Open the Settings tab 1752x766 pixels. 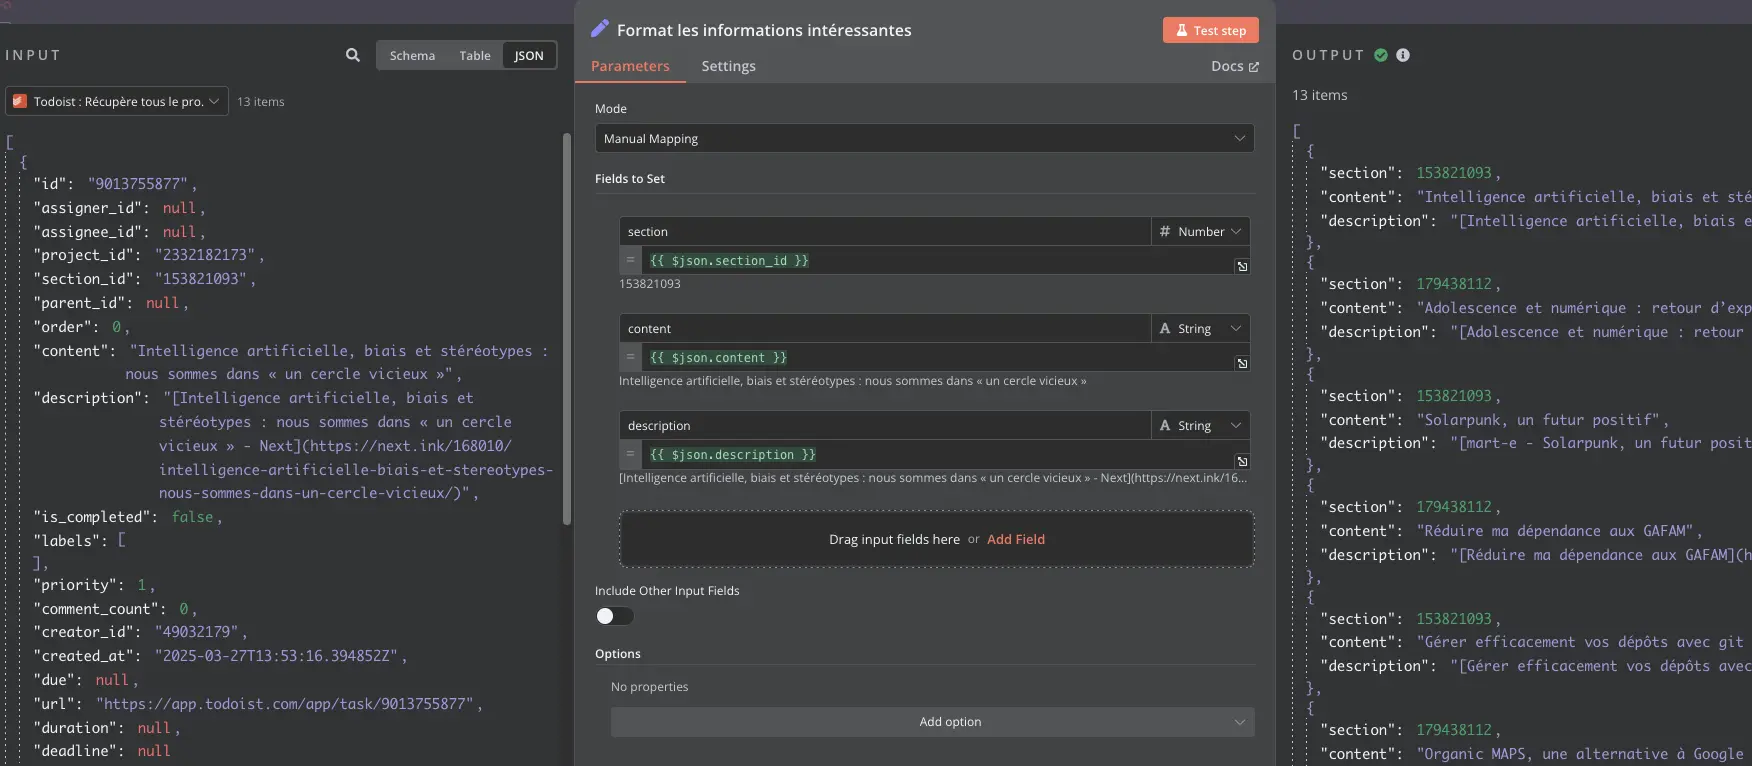tap(728, 66)
